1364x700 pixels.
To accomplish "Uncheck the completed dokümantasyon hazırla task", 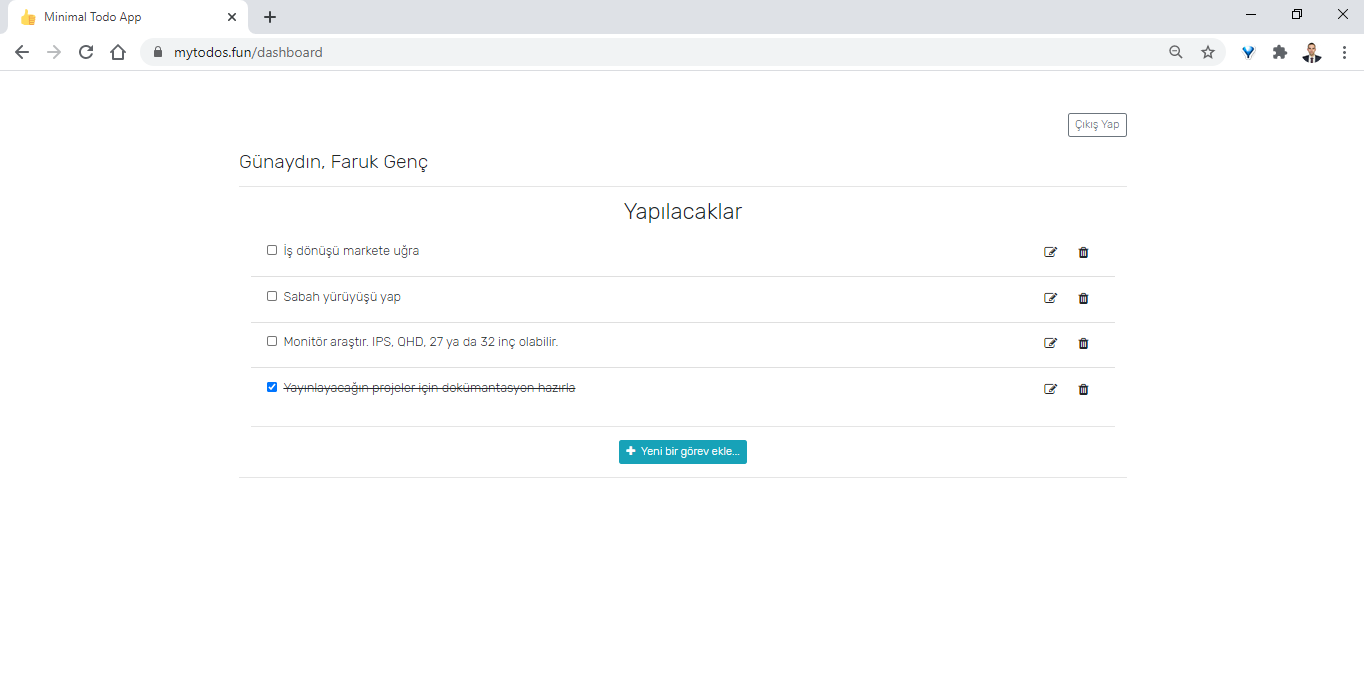I will point(272,387).
